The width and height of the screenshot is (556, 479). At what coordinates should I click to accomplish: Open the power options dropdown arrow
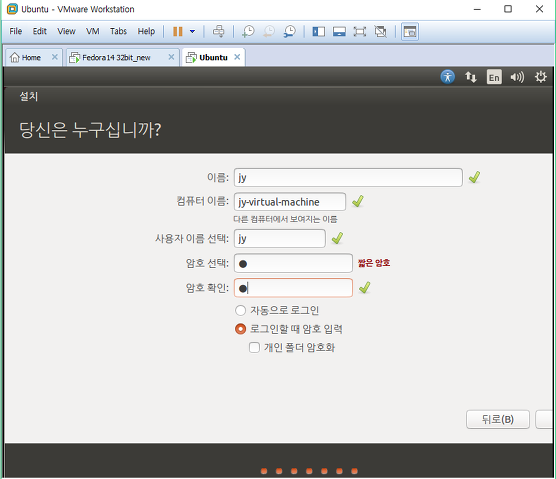(192, 32)
